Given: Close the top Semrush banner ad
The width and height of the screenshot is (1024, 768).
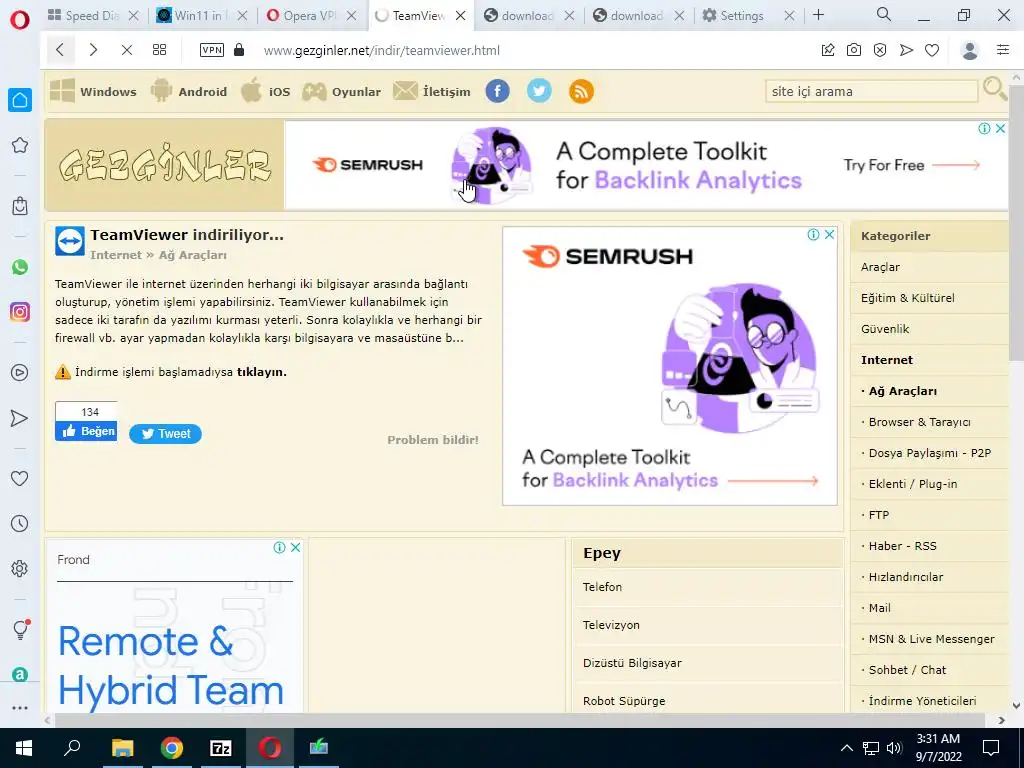Looking at the screenshot, I should click(x=1000, y=129).
